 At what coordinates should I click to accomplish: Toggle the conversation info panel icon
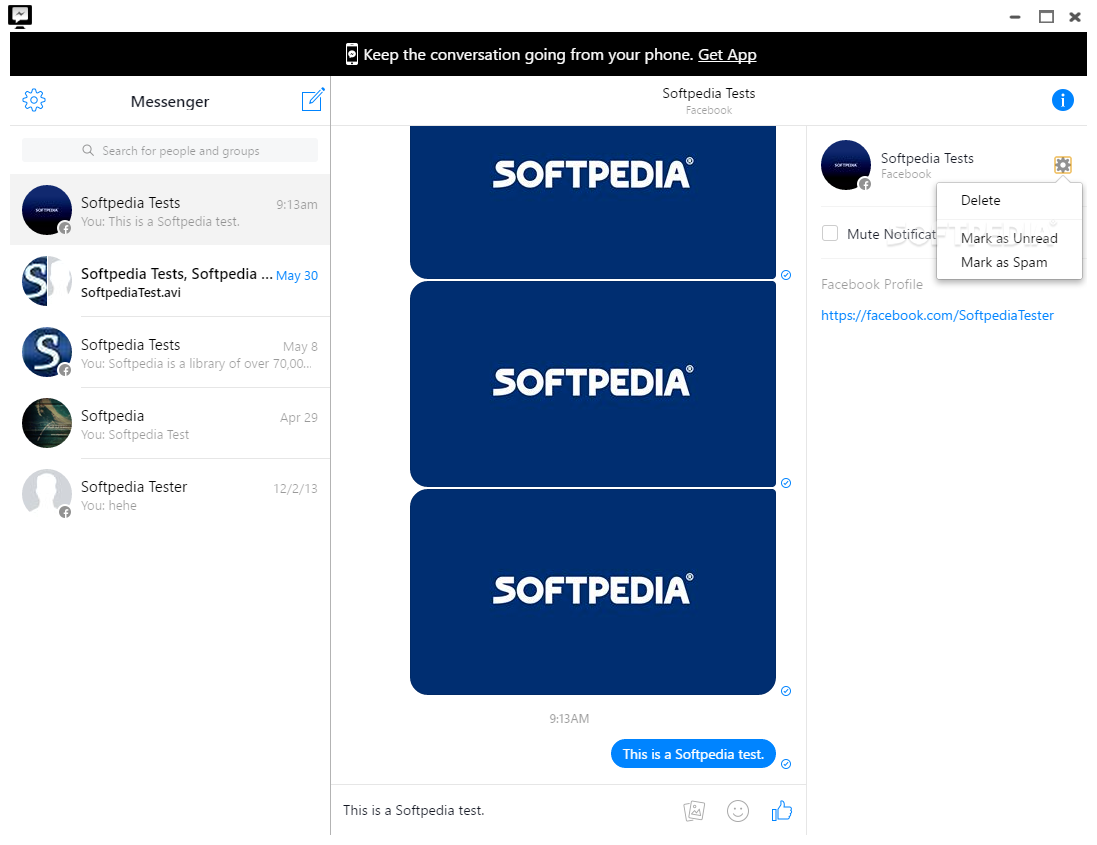(x=1062, y=100)
